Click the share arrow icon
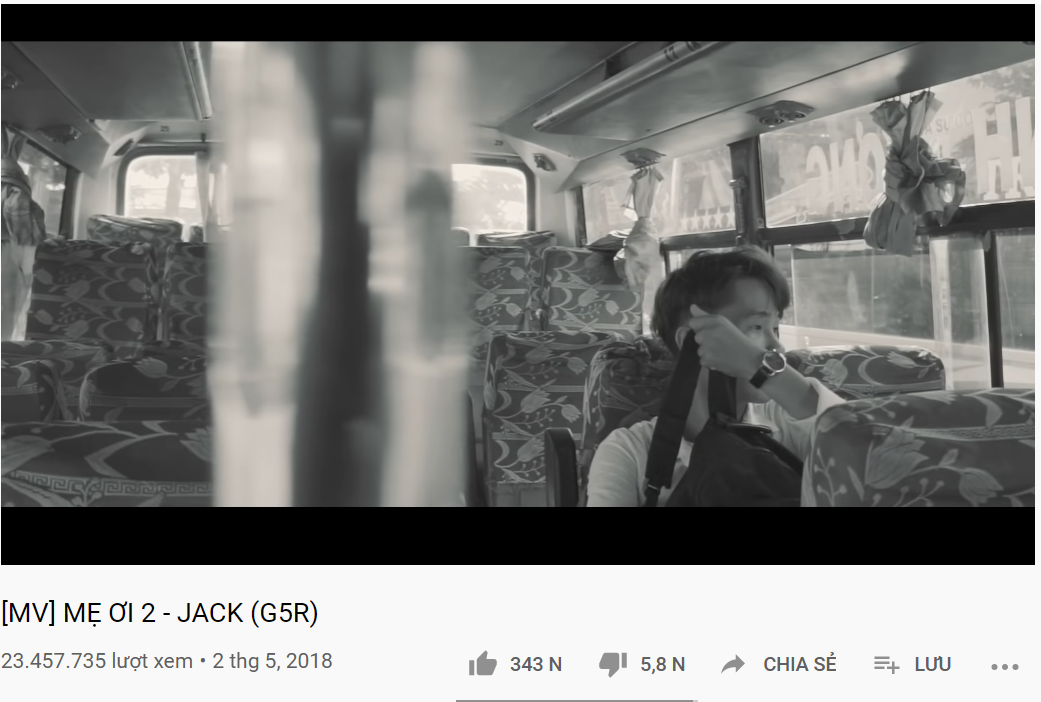This screenshot has width=1041, height=702. 733,664
